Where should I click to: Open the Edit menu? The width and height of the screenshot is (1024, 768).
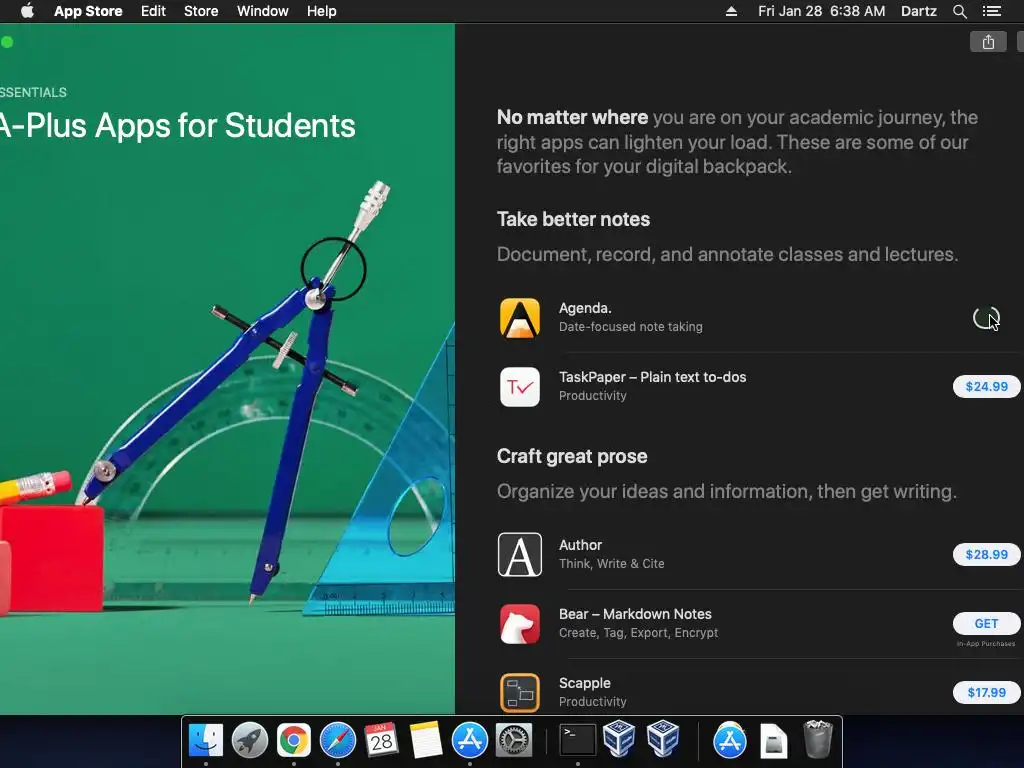click(x=153, y=11)
